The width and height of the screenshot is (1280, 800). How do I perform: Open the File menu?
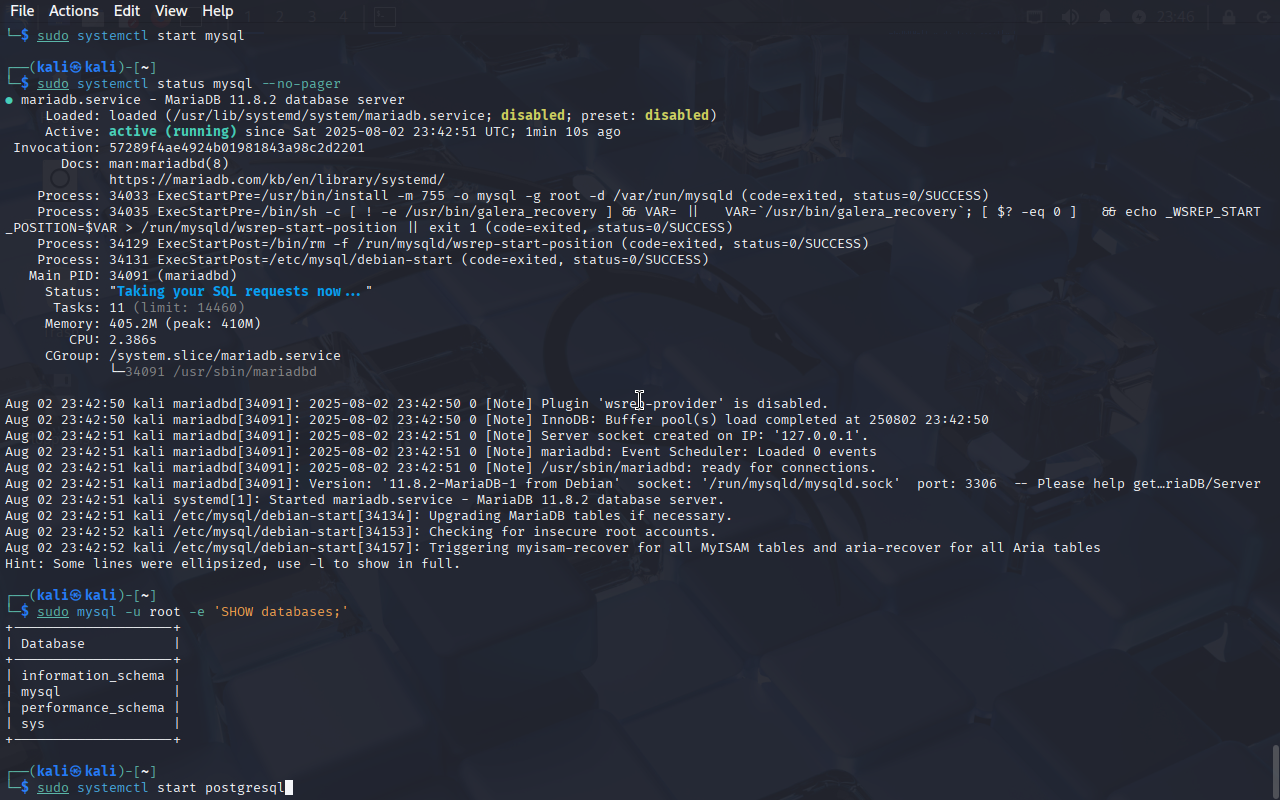click(22, 11)
